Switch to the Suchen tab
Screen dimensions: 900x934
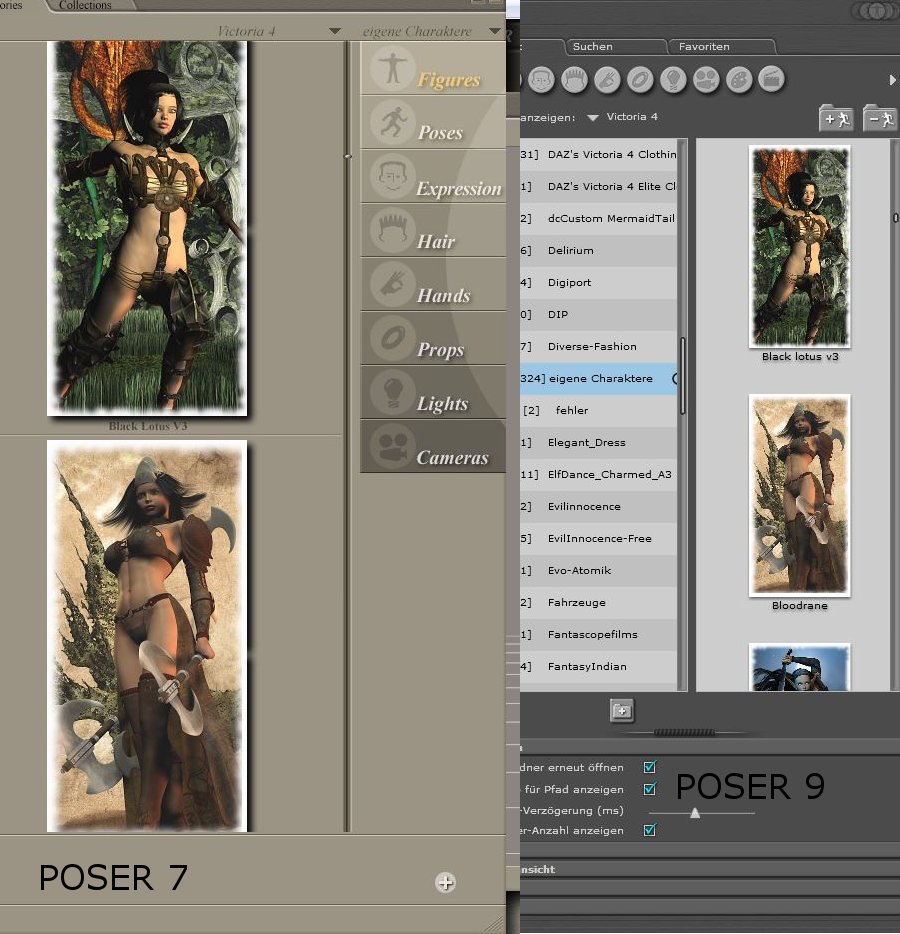pyautogui.click(x=593, y=47)
